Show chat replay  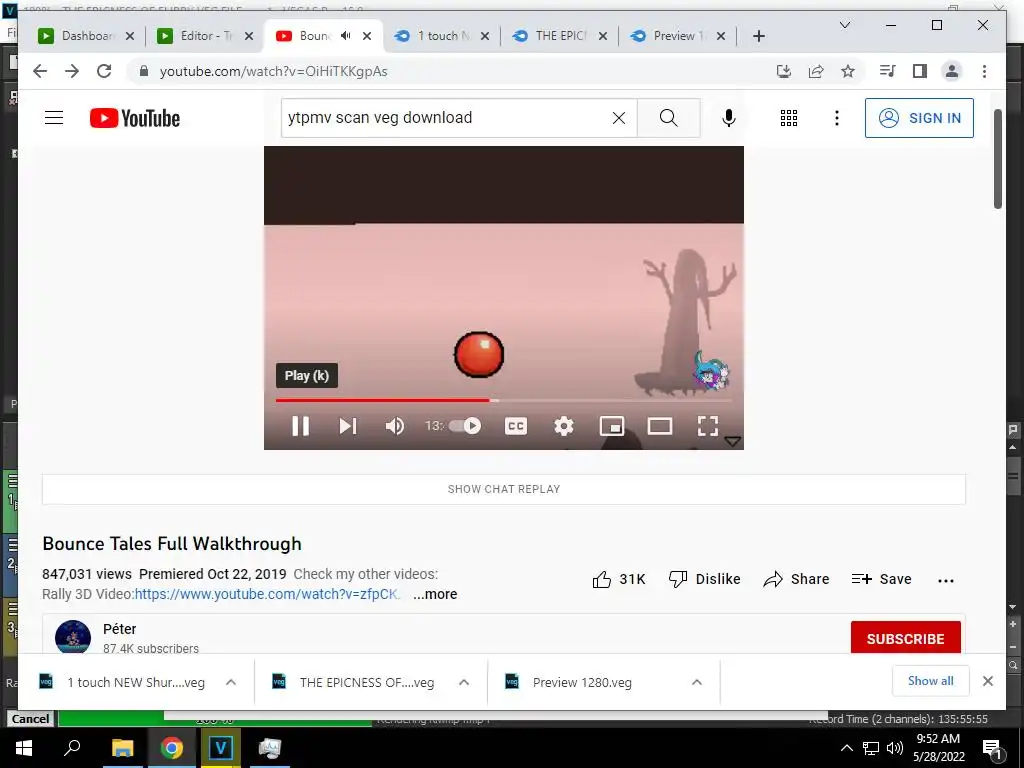(x=504, y=489)
